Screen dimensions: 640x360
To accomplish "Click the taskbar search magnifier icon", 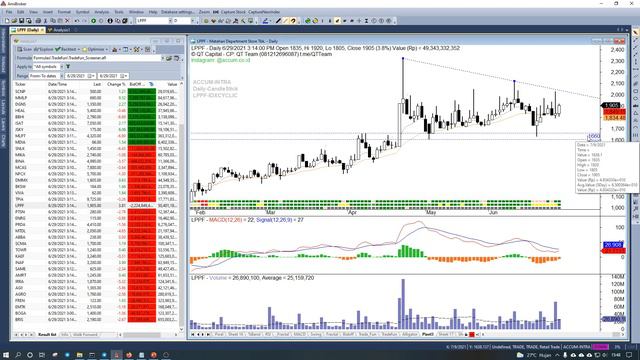I will [18, 355].
